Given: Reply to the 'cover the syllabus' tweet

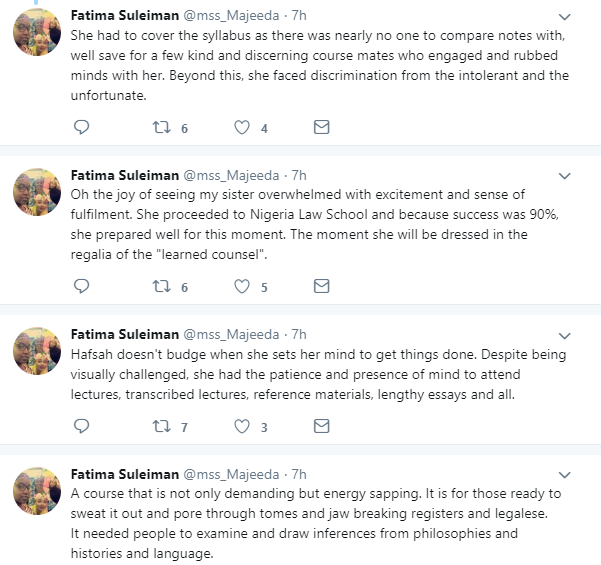Looking at the screenshot, I should 83,128.
